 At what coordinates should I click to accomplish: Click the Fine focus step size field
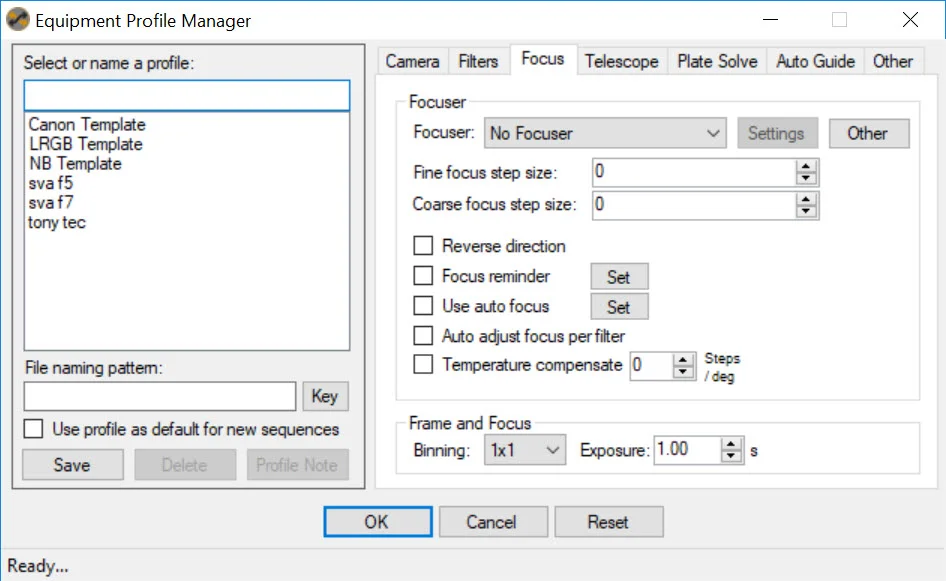[694, 173]
